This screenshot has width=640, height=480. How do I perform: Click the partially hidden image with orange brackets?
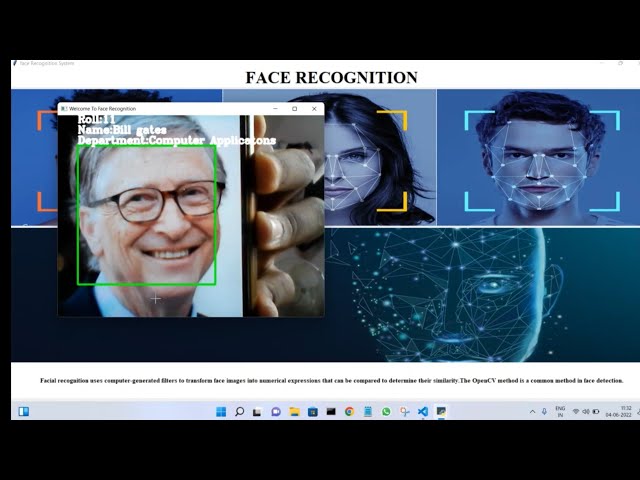[35, 157]
